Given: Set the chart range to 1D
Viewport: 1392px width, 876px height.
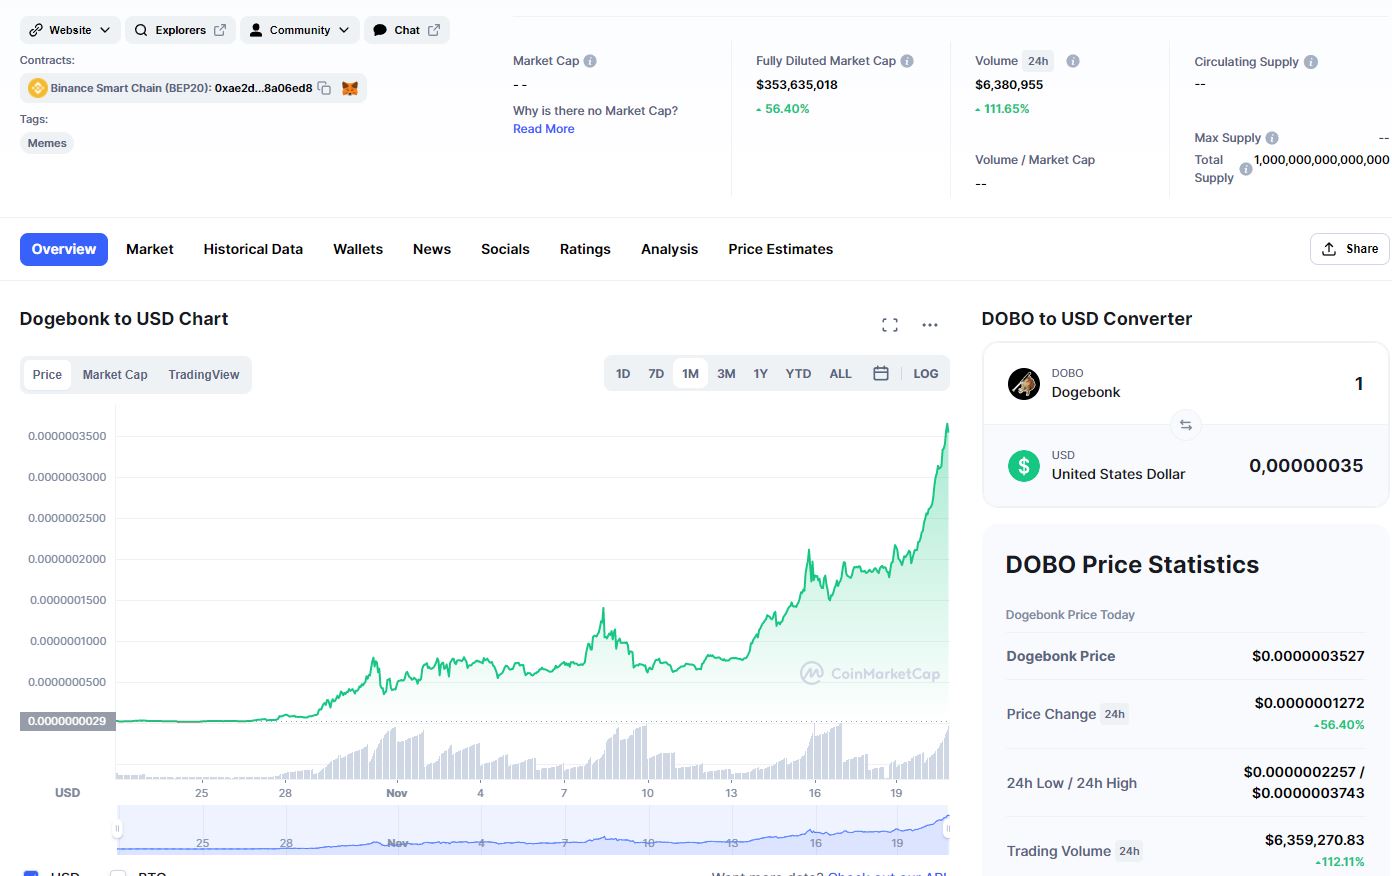Looking at the screenshot, I should (x=623, y=374).
